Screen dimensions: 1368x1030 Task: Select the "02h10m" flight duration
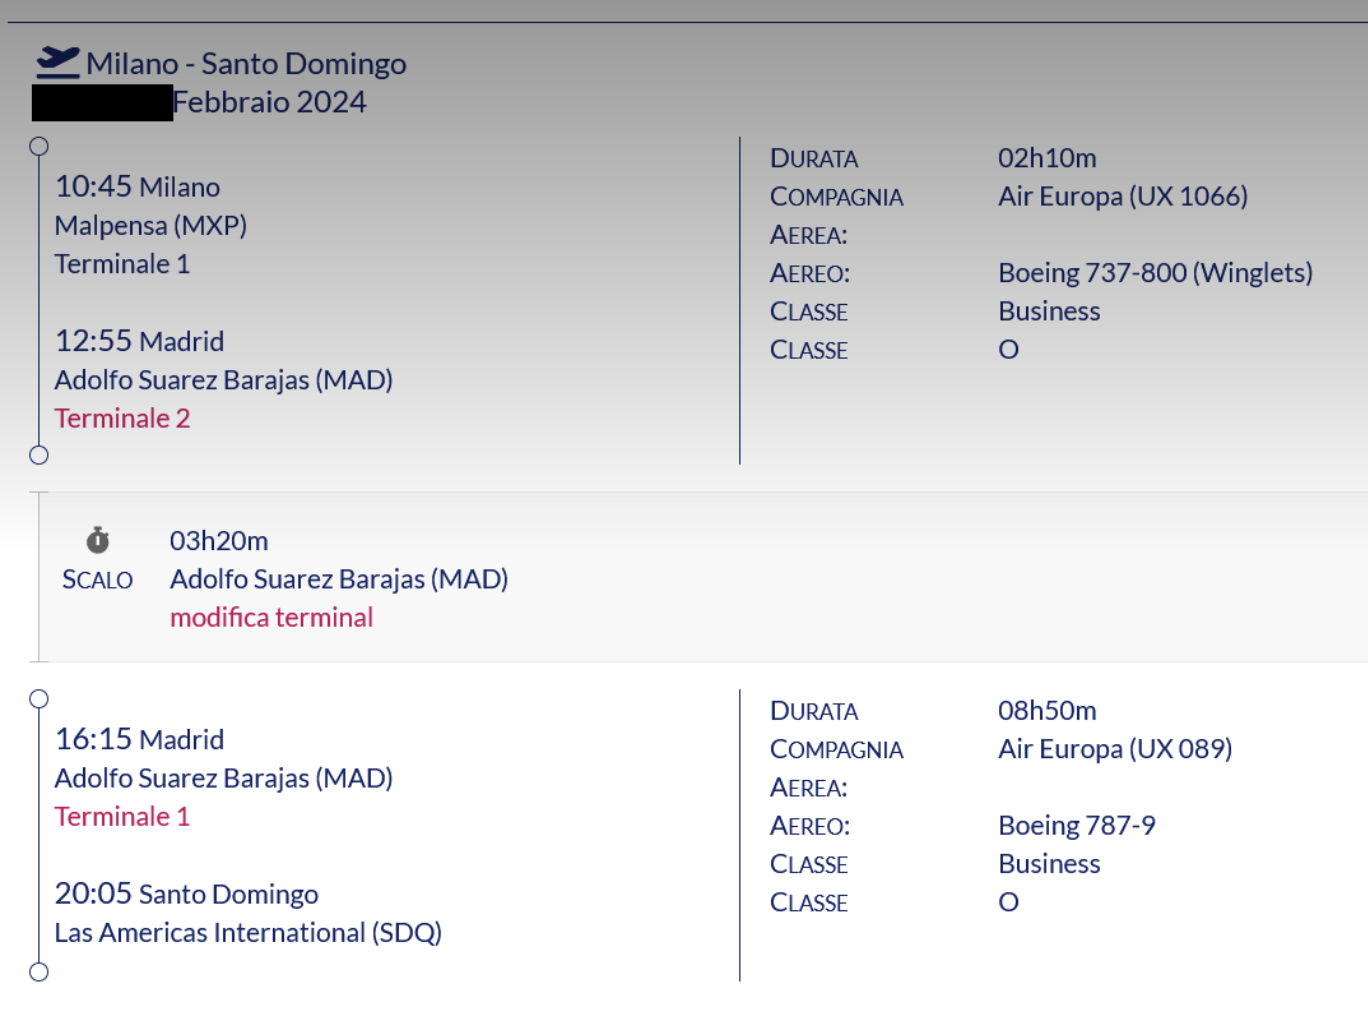[x=1047, y=158]
